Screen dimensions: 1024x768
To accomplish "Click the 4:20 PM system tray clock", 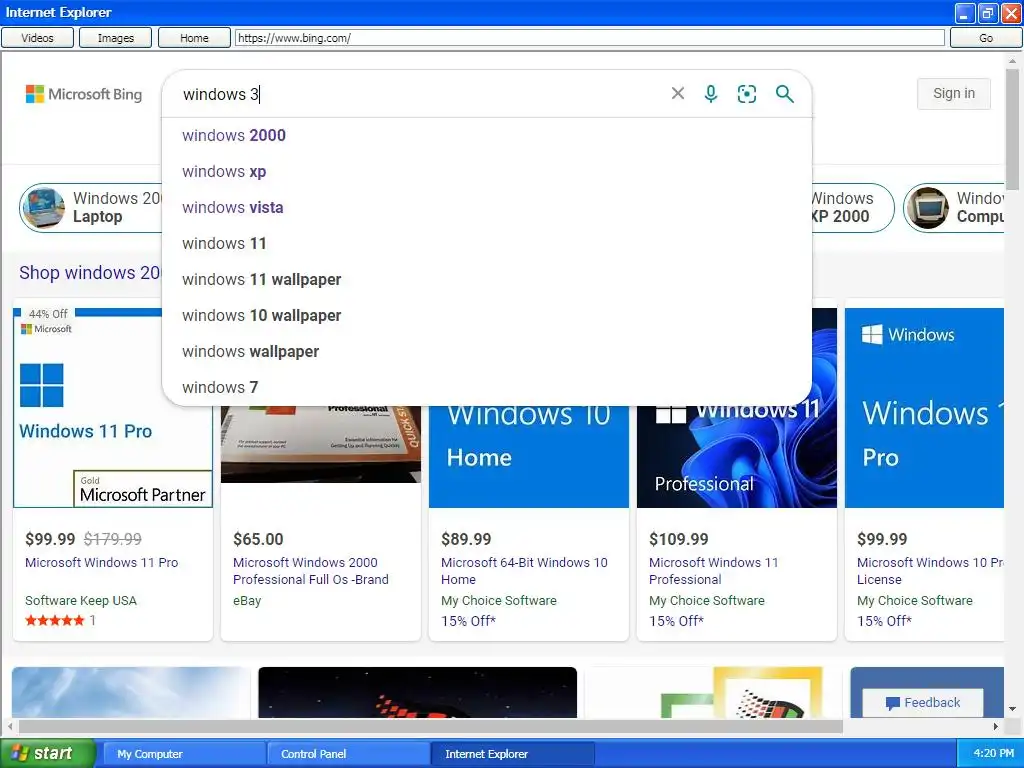I will 993,754.
